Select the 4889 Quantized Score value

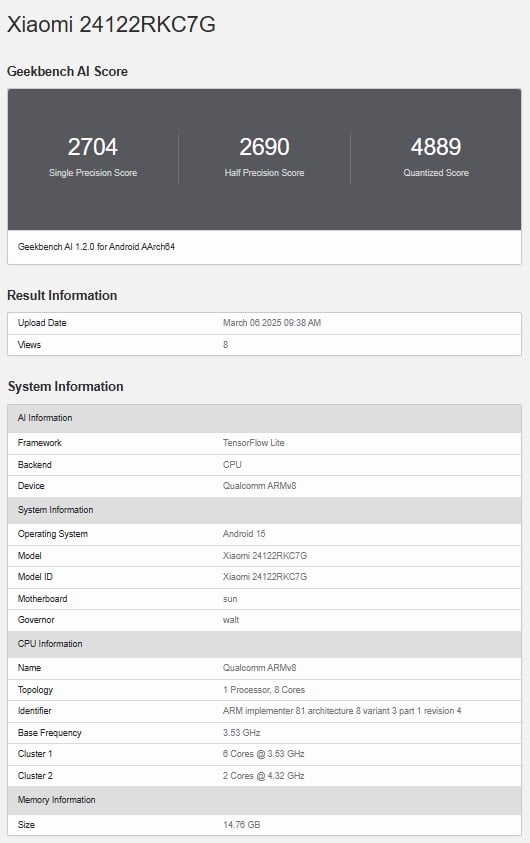click(x=436, y=147)
